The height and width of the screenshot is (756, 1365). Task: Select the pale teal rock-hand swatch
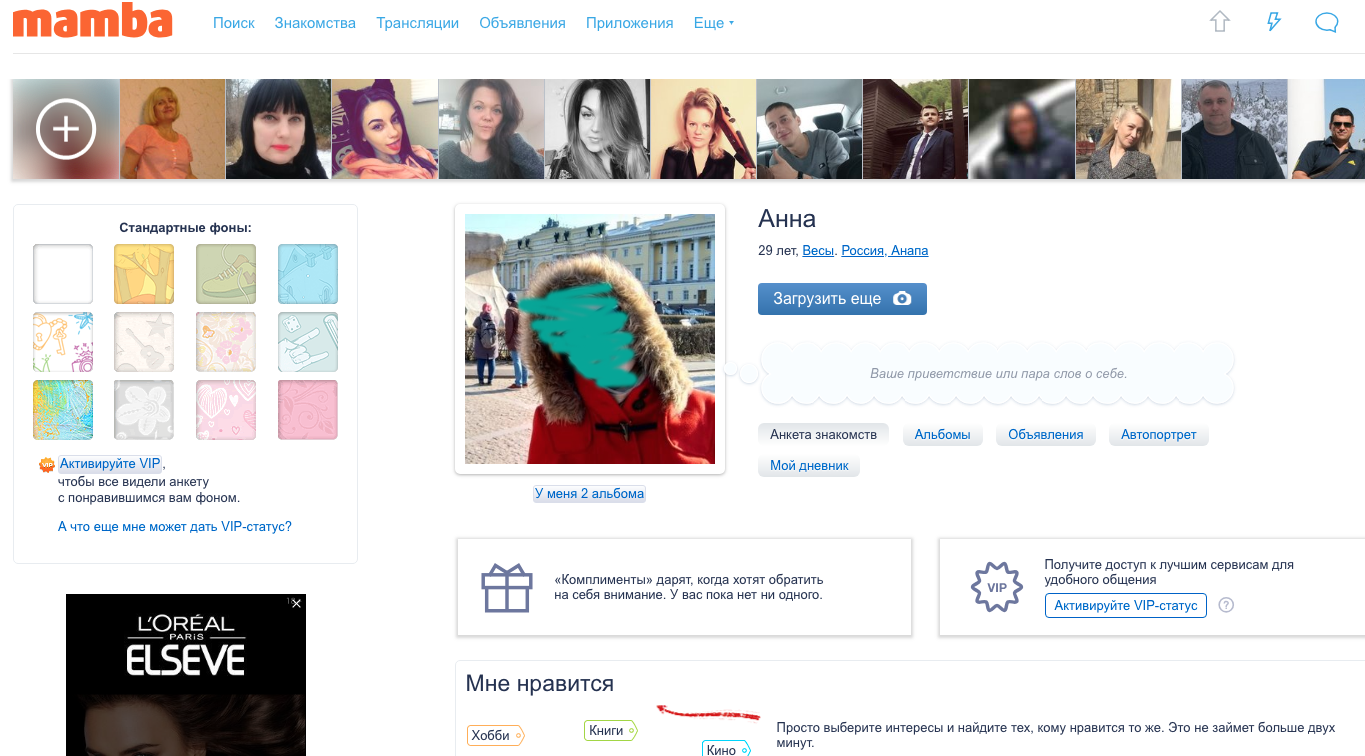point(308,342)
